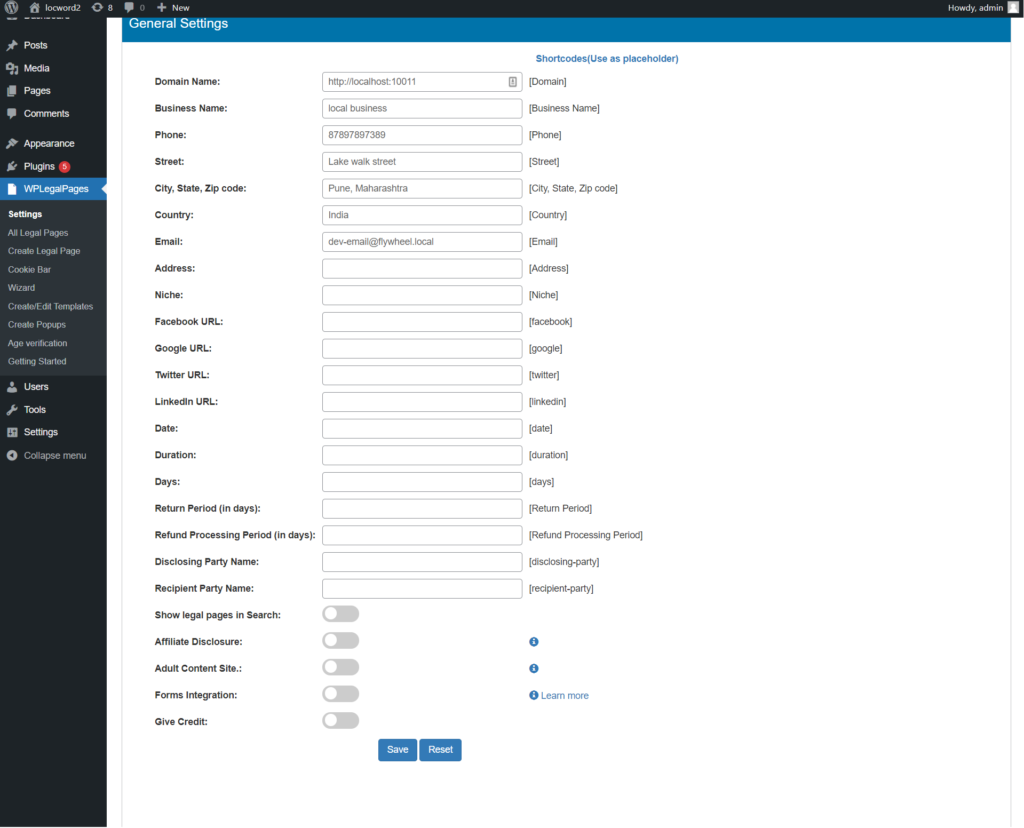Turn on the Affiliate Disclosure toggle
Screen dimensions: 1024x828
[x=340, y=640]
